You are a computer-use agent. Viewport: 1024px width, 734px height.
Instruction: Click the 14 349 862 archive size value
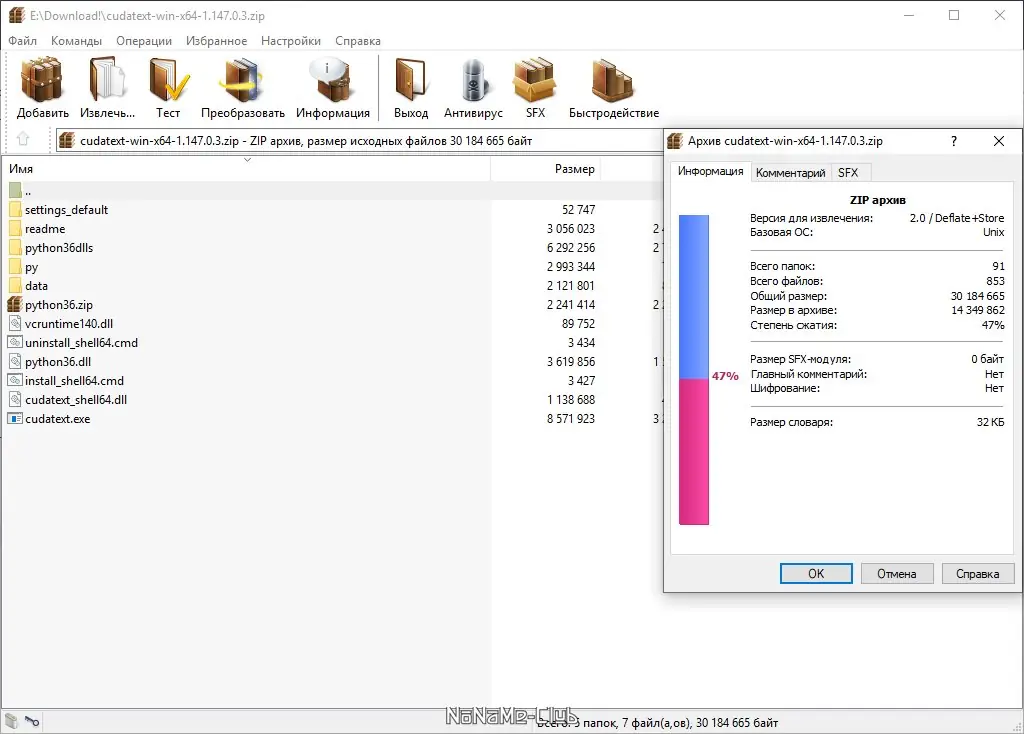977,310
